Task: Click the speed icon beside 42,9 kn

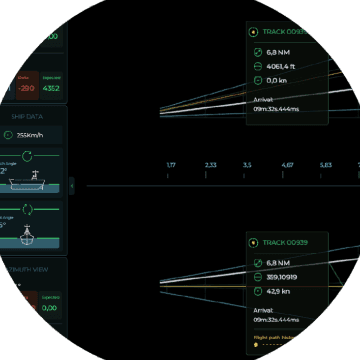Action: (258, 291)
